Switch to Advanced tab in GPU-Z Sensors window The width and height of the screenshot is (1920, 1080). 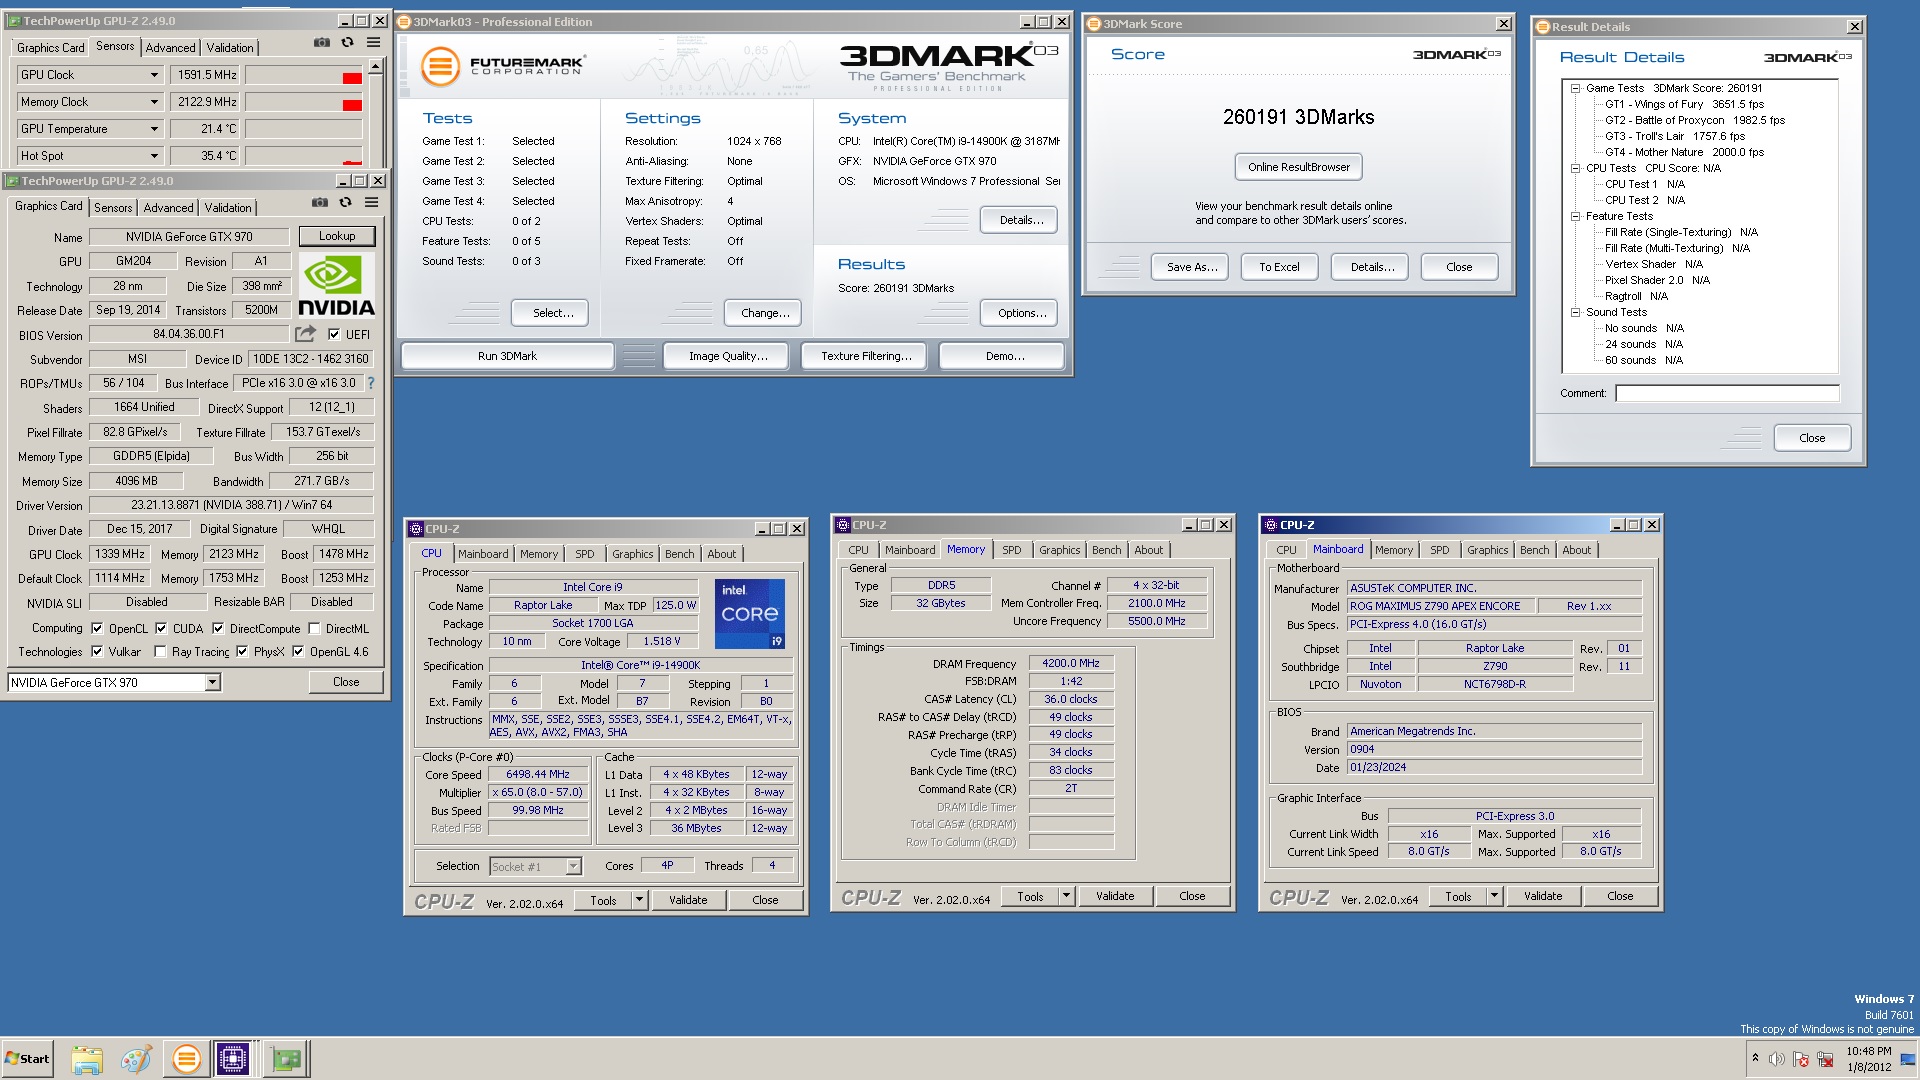click(x=170, y=47)
